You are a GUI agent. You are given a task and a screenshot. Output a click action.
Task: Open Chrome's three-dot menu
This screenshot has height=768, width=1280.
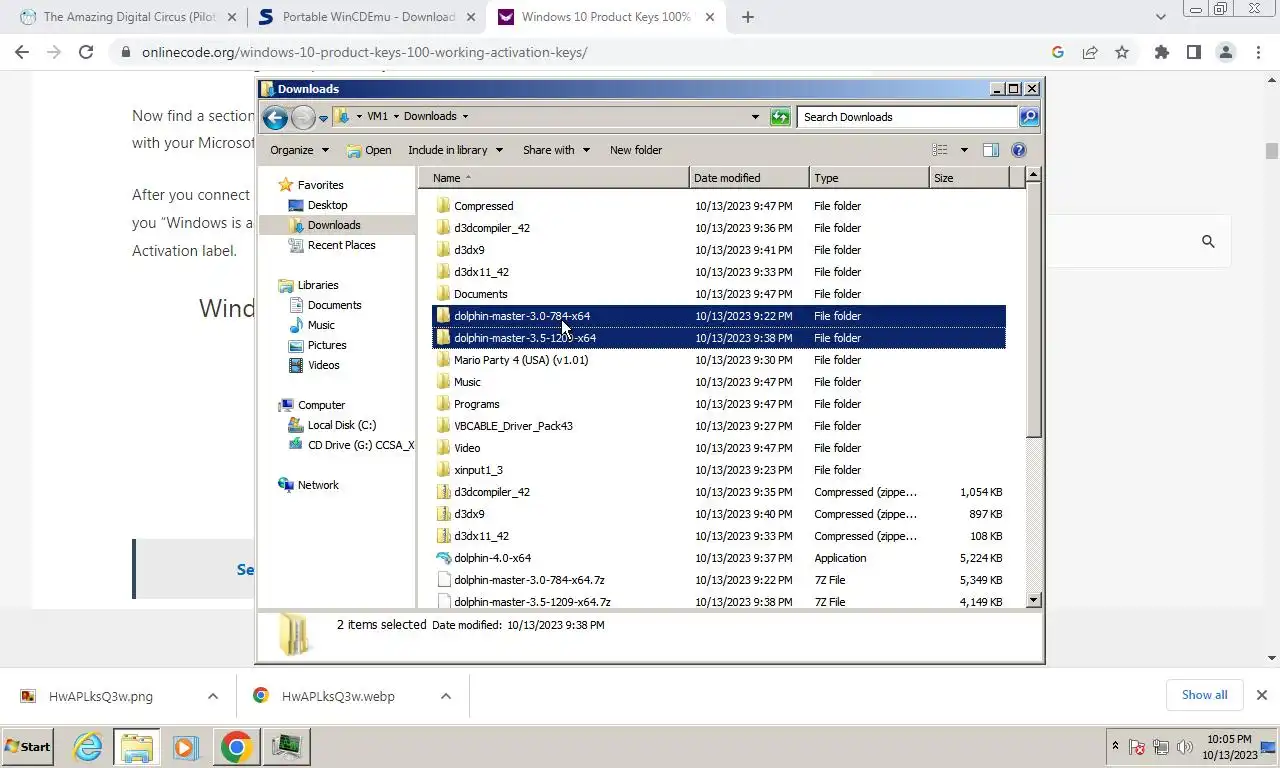tap(1259, 52)
